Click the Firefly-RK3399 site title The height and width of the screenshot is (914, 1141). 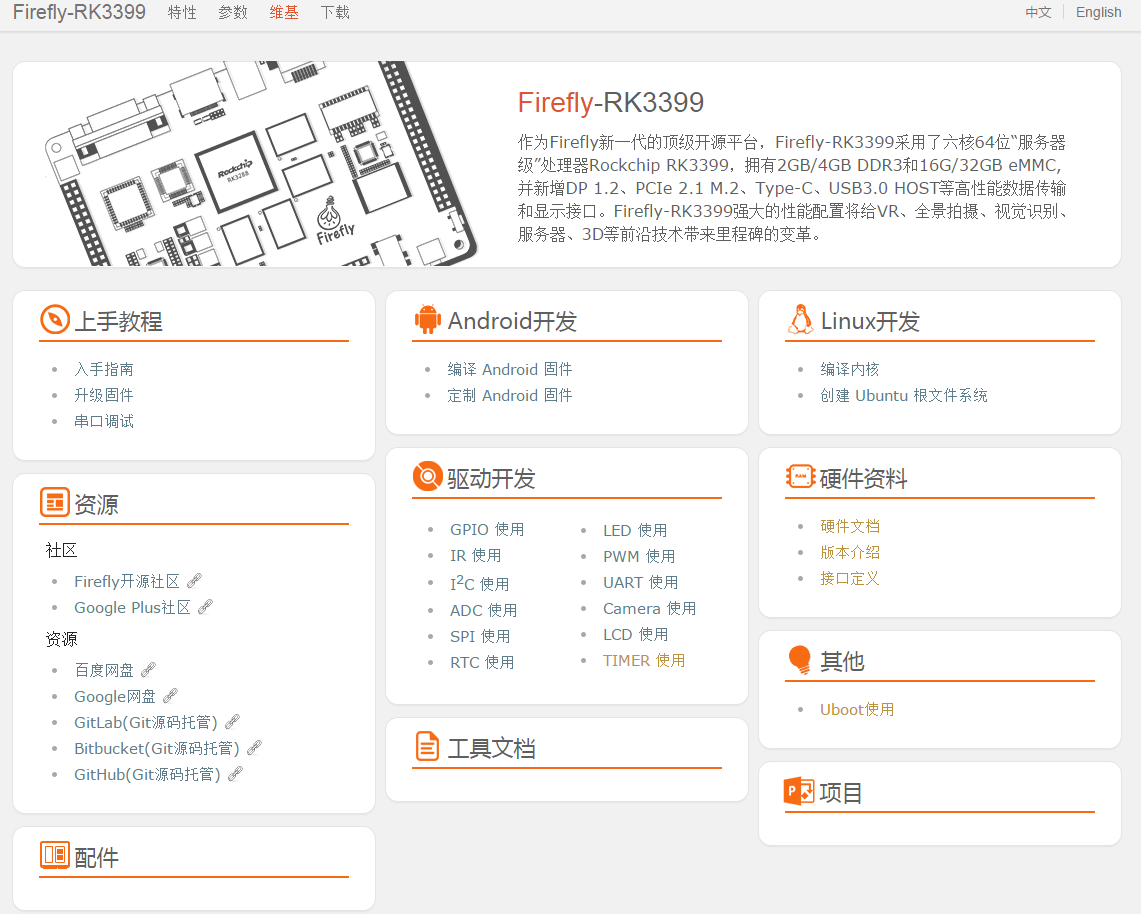click(x=79, y=12)
